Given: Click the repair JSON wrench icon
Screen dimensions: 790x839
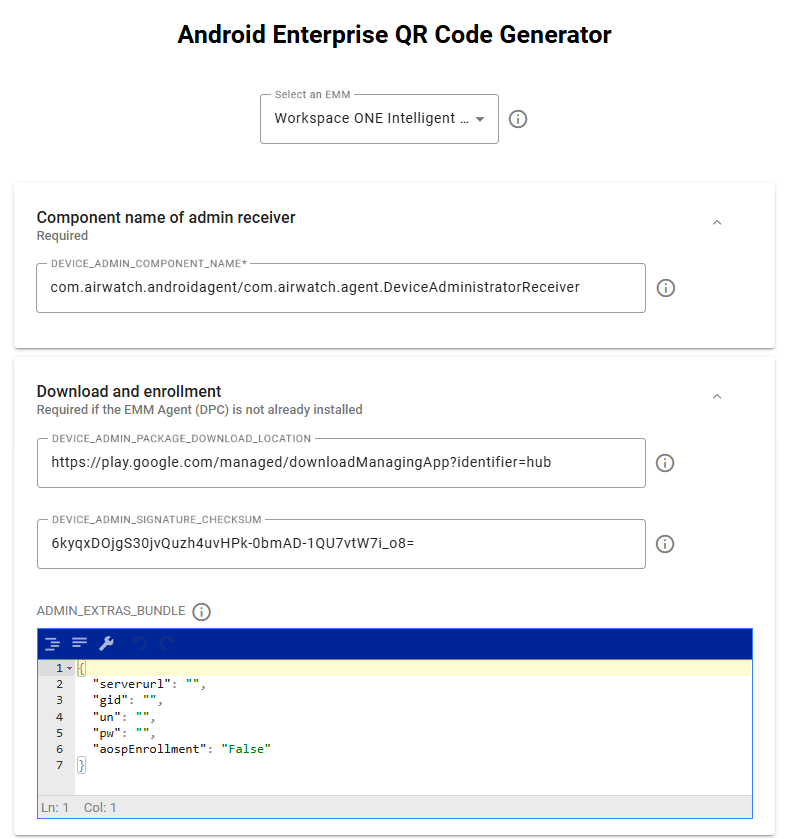Looking at the screenshot, I should tap(107, 643).
